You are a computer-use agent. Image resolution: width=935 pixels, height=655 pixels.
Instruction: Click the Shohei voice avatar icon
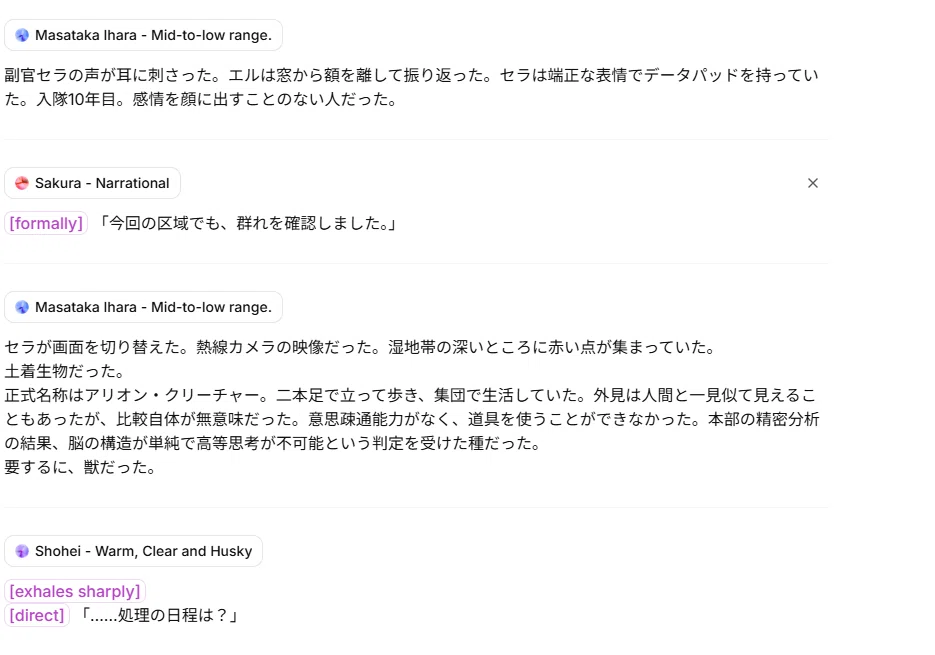(22, 551)
